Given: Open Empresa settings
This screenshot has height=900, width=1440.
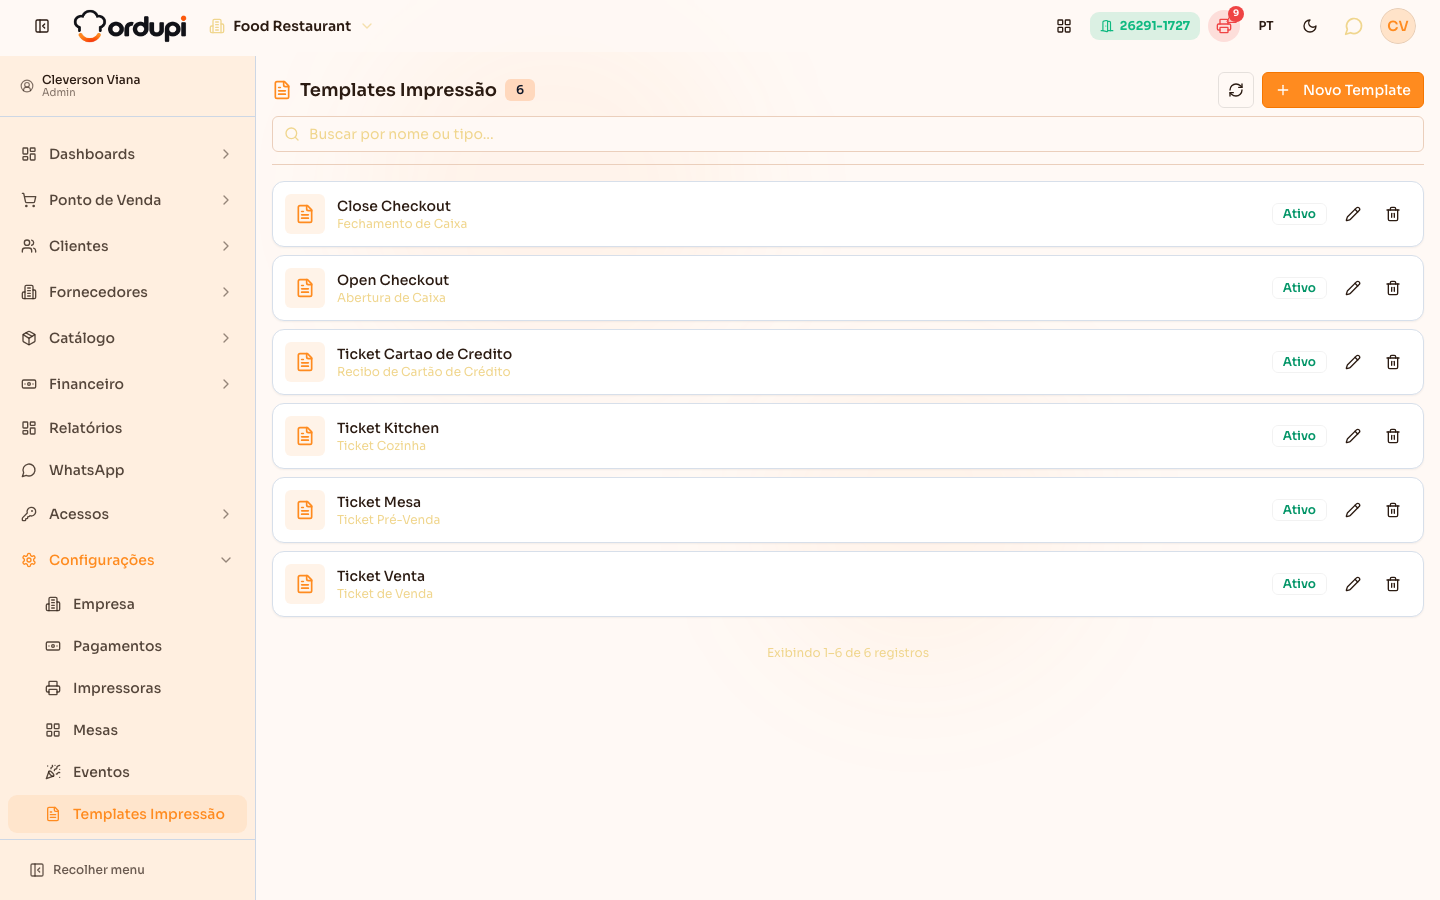Looking at the screenshot, I should click(x=127, y=604).
